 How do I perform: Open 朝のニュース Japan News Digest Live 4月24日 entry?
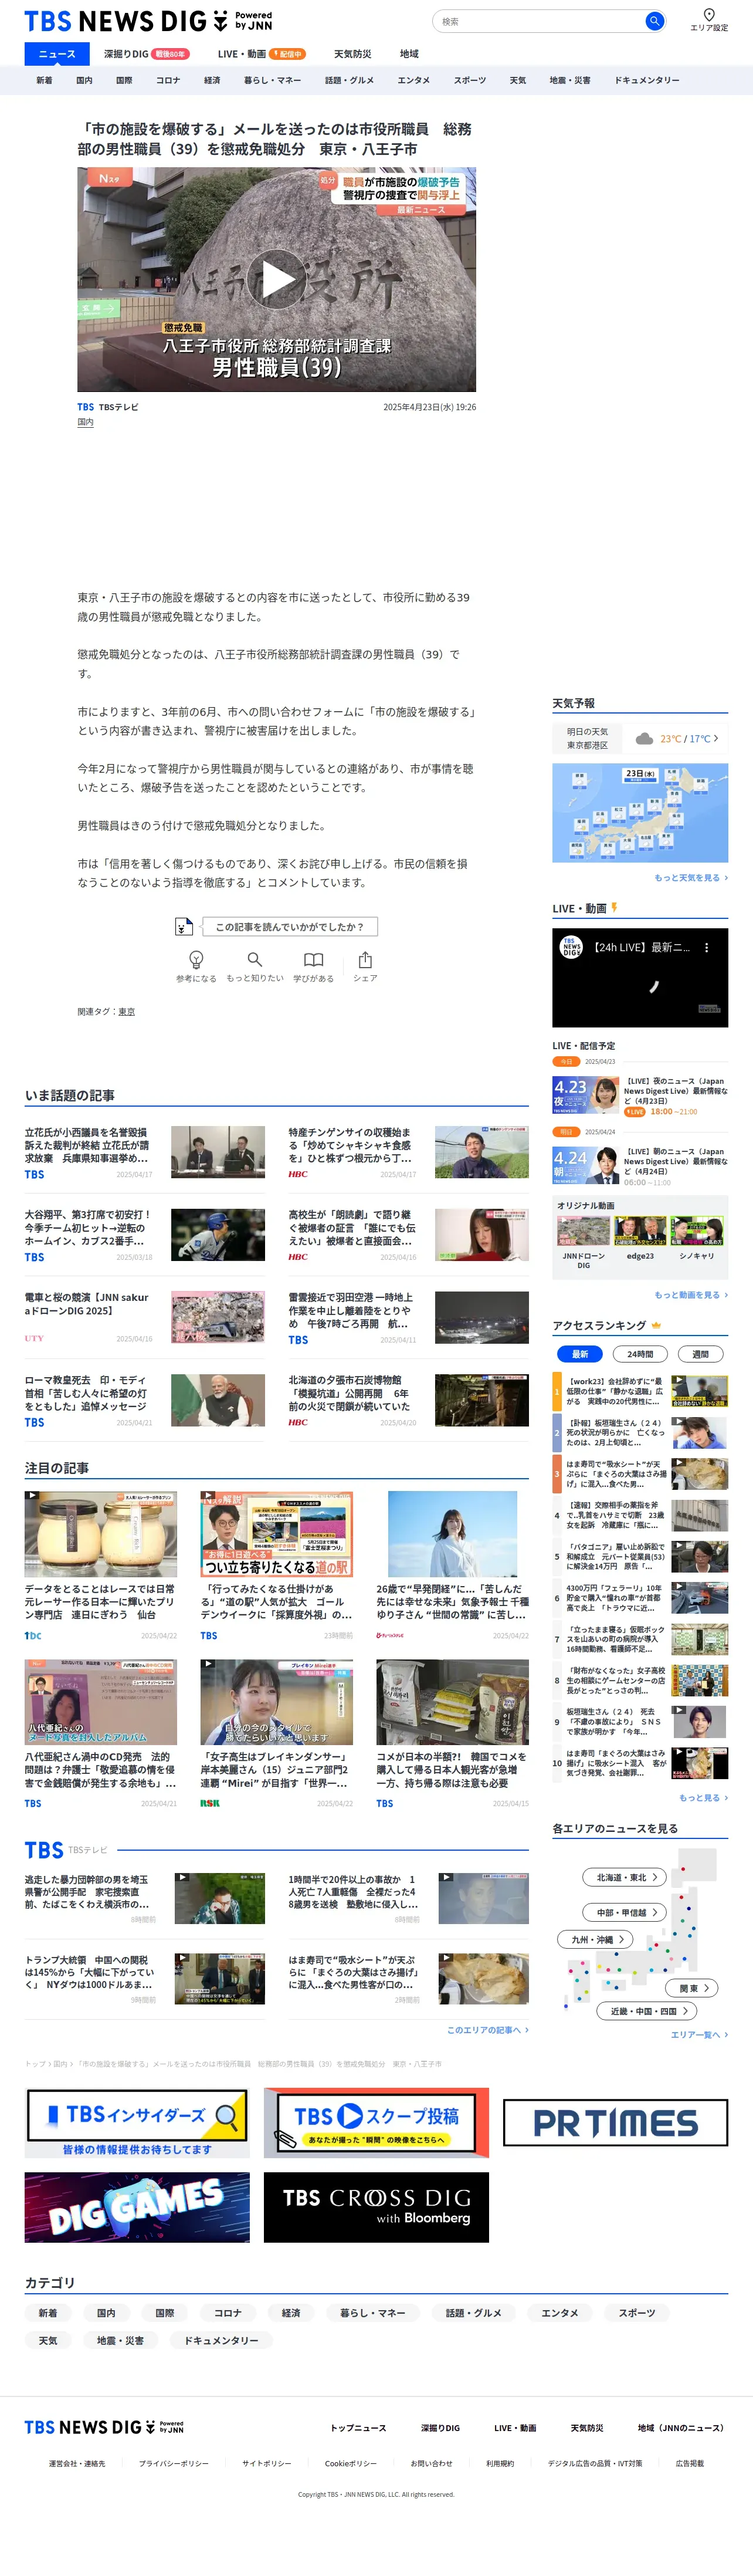640,1166
